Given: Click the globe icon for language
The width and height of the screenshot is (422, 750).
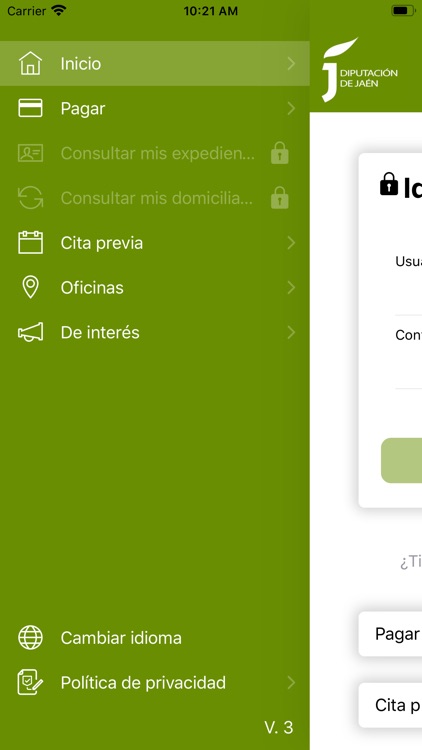Looking at the screenshot, I should [30, 638].
